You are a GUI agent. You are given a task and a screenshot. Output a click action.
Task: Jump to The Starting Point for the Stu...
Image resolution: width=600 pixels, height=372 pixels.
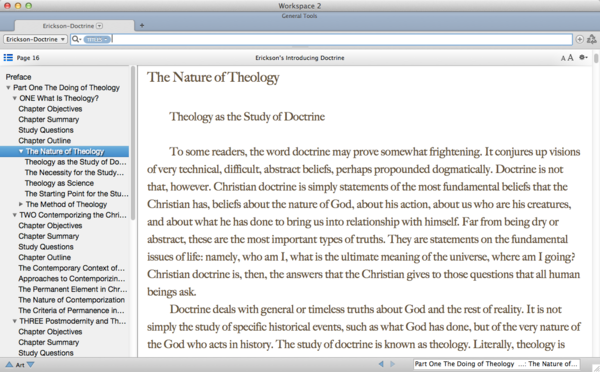pyautogui.click(x=77, y=194)
